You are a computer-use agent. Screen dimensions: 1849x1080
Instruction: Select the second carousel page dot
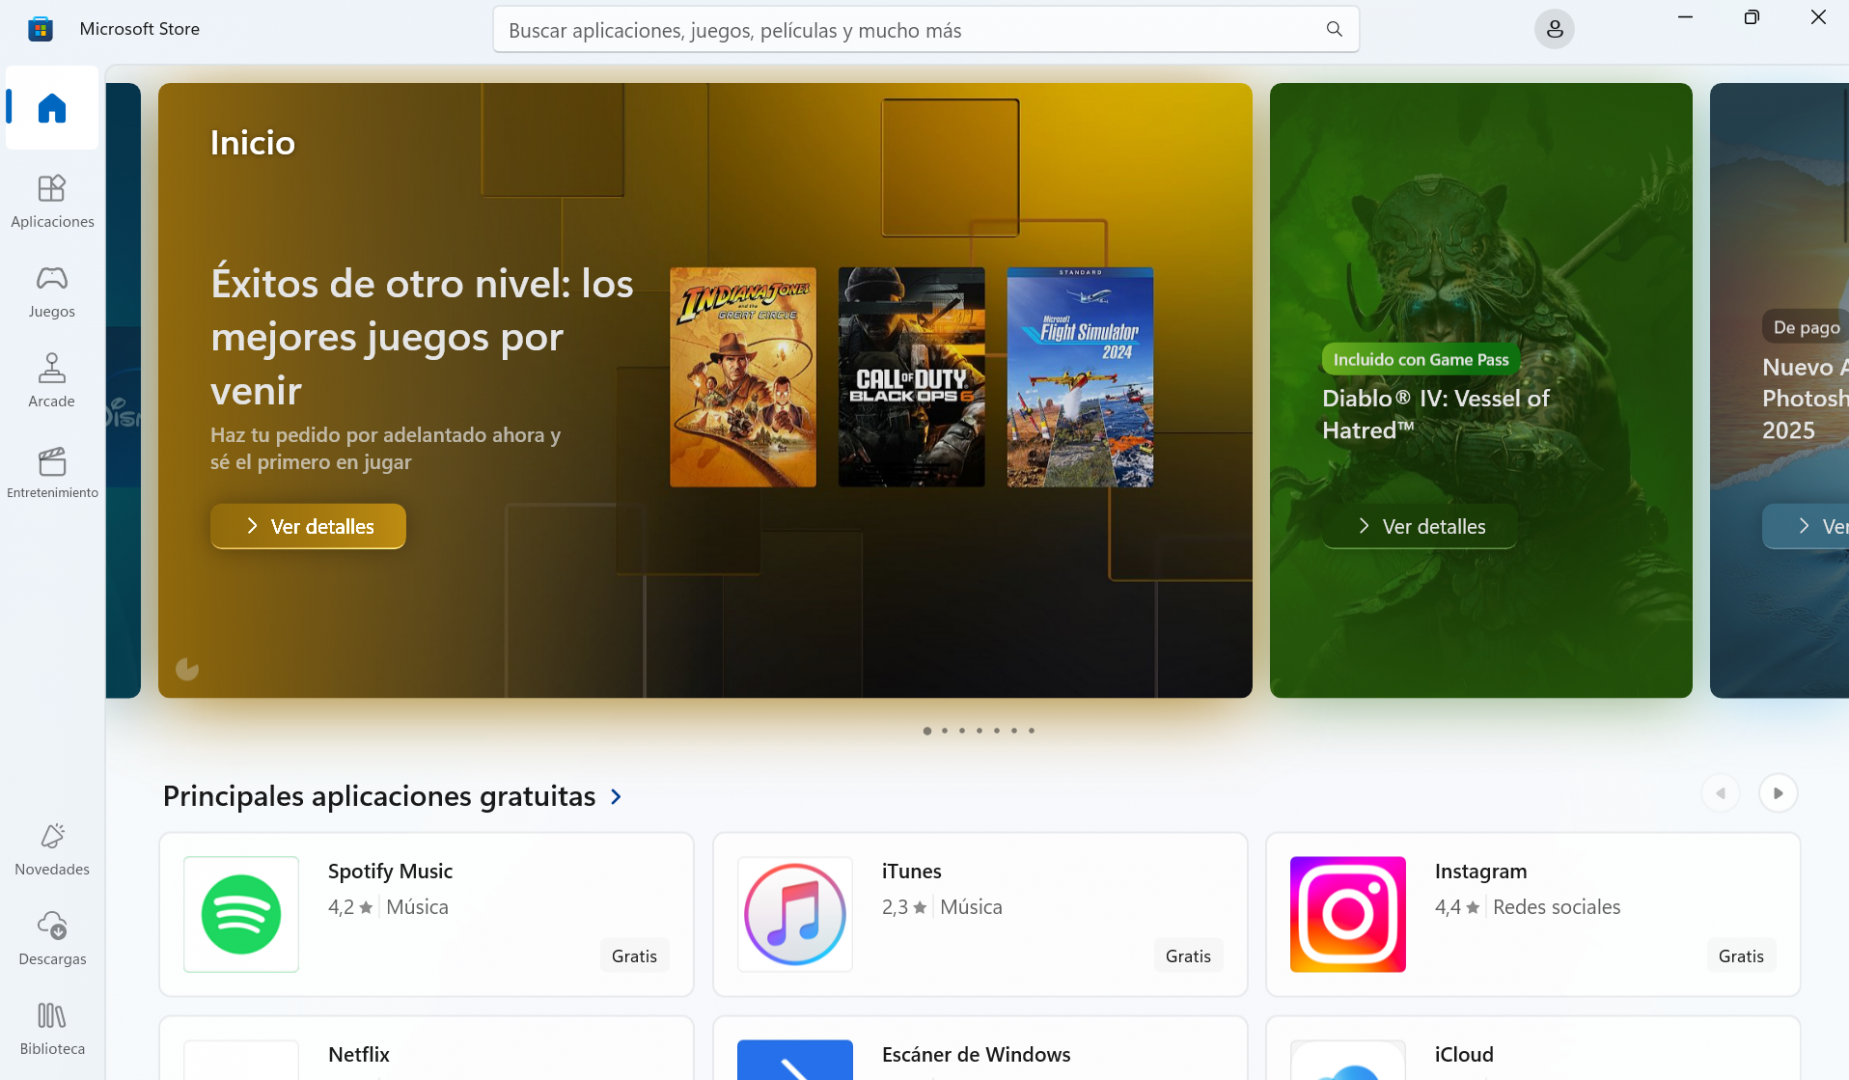pos(944,731)
